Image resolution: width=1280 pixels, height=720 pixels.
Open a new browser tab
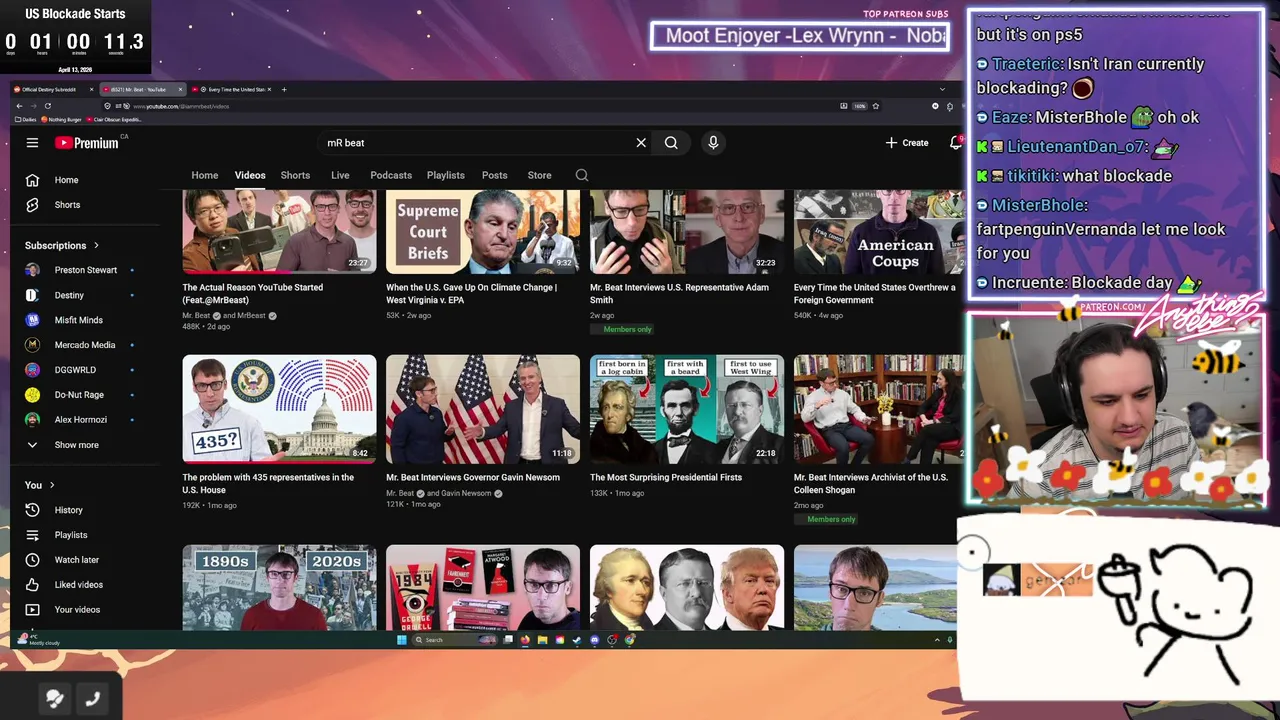click(284, 90)
